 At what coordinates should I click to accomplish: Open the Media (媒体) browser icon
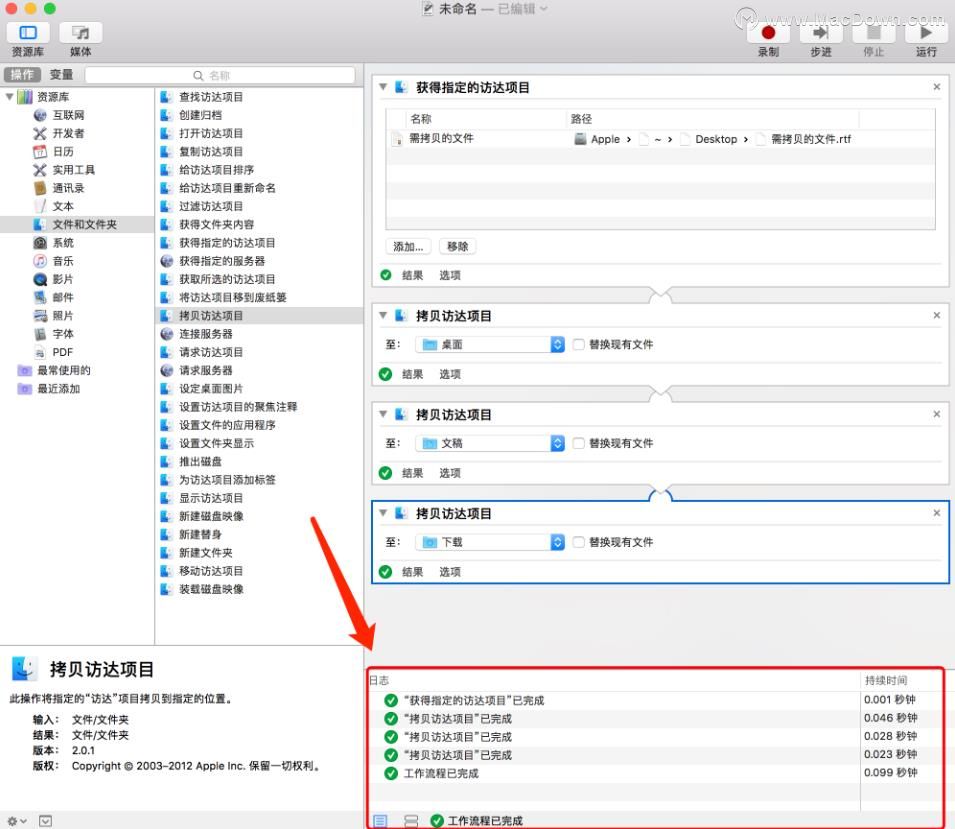[80, 33]
